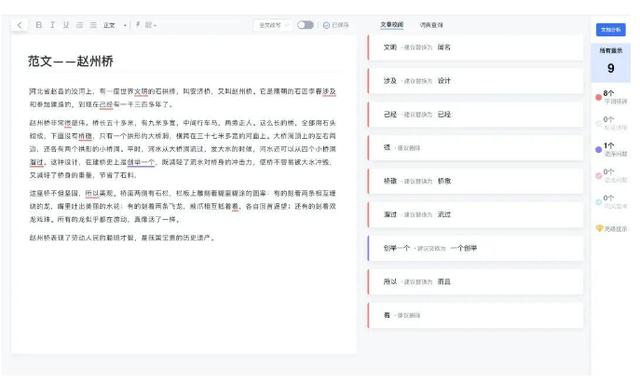This screenshot has height=383, width=640.
Task: Filter by red-dot errors showing 8个
Action: [x=611, y=97]
